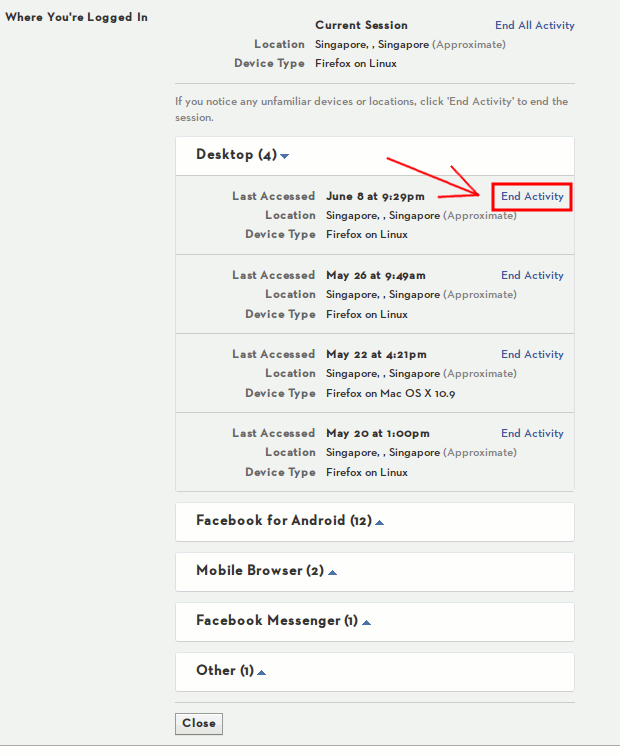
Task: End activity for June 8 9:29pm session
Action: coord(532,196)
